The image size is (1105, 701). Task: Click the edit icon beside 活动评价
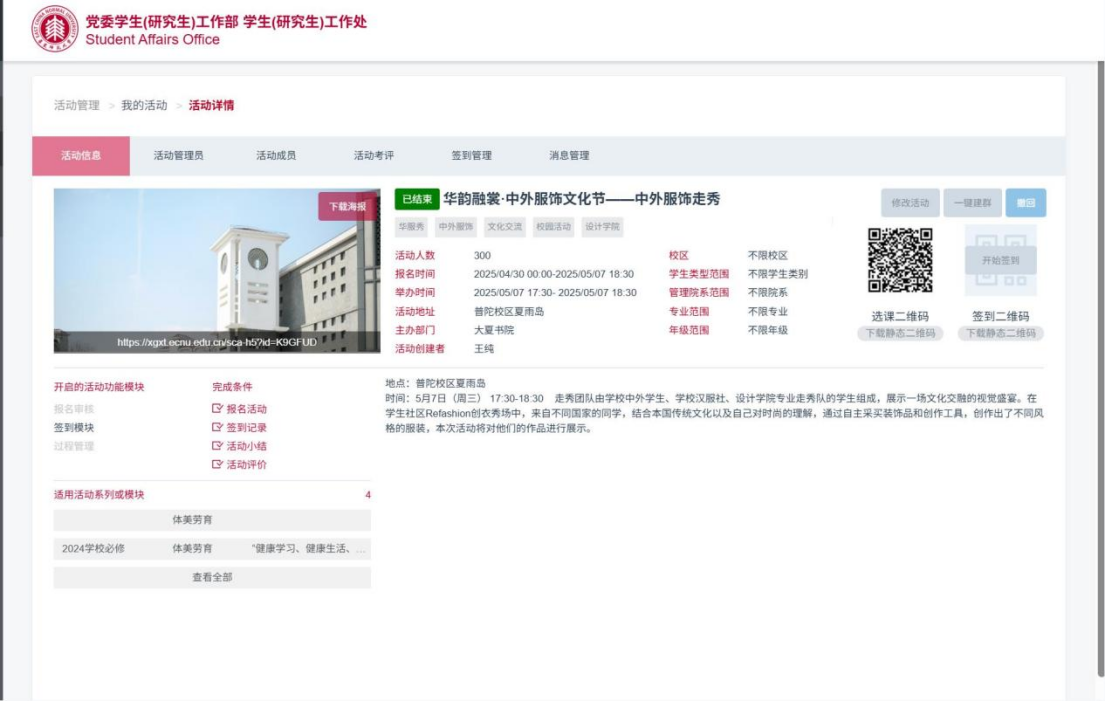(218, 465)
